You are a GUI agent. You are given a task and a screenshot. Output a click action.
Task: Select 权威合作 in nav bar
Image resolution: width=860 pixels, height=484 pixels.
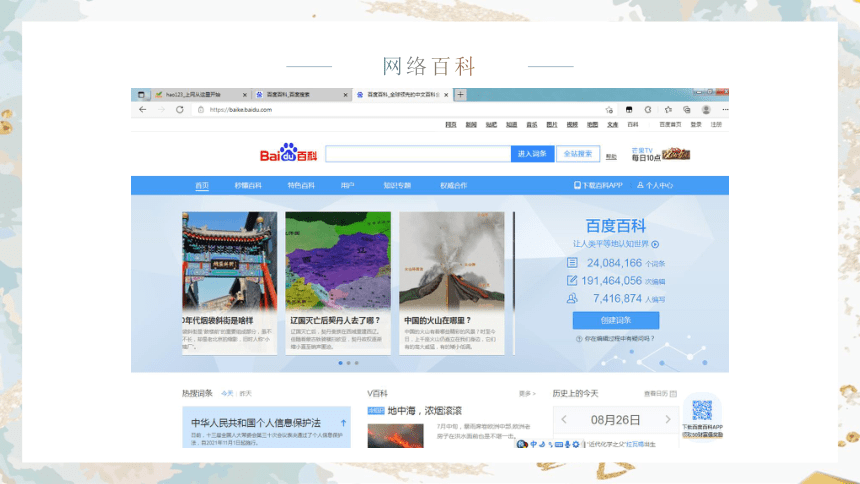pos(454,185)
